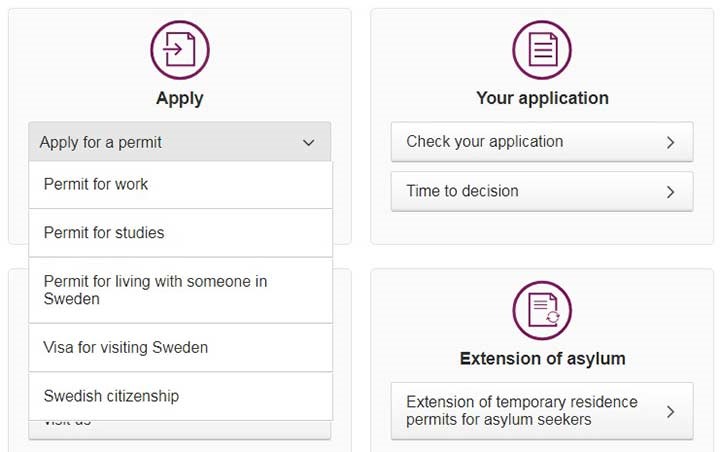Click the partially hidden Visit us button

point(180,430)
